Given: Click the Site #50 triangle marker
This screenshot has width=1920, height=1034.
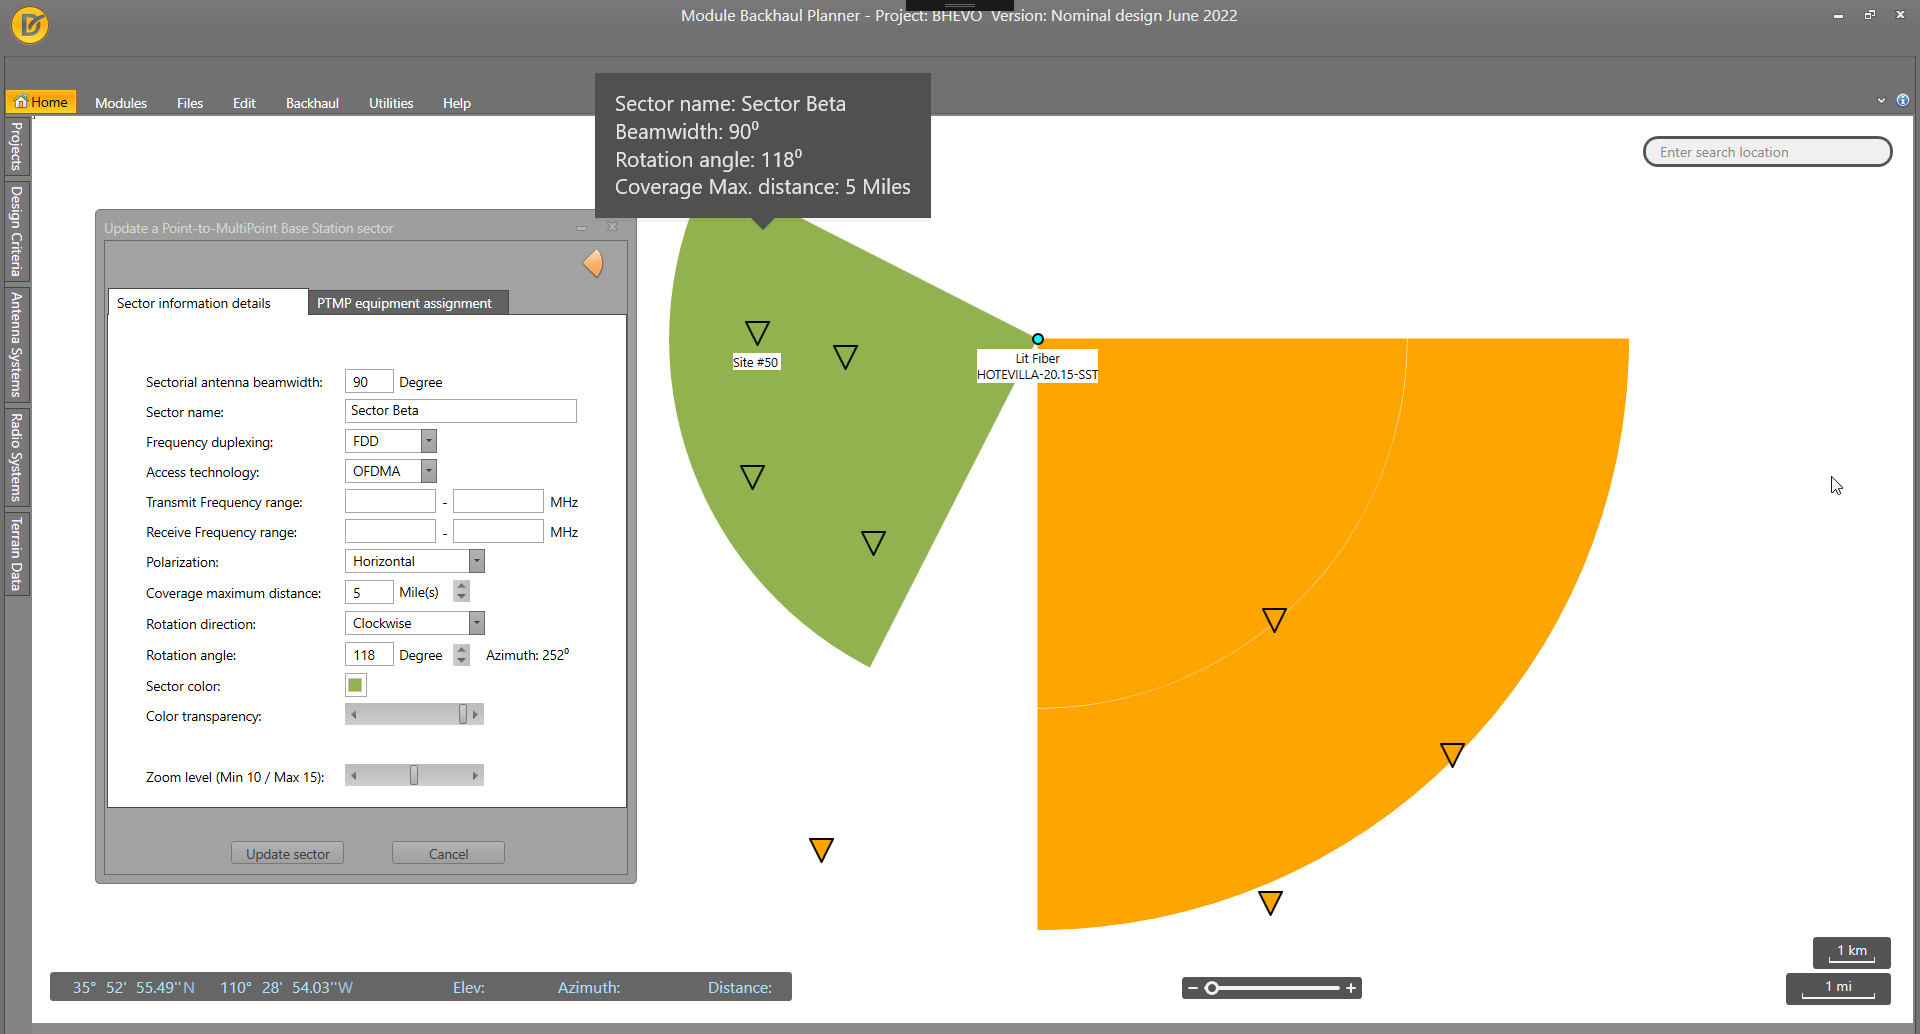Looking at the screenshot, I should pyautogui.click(x=757, y=332).
